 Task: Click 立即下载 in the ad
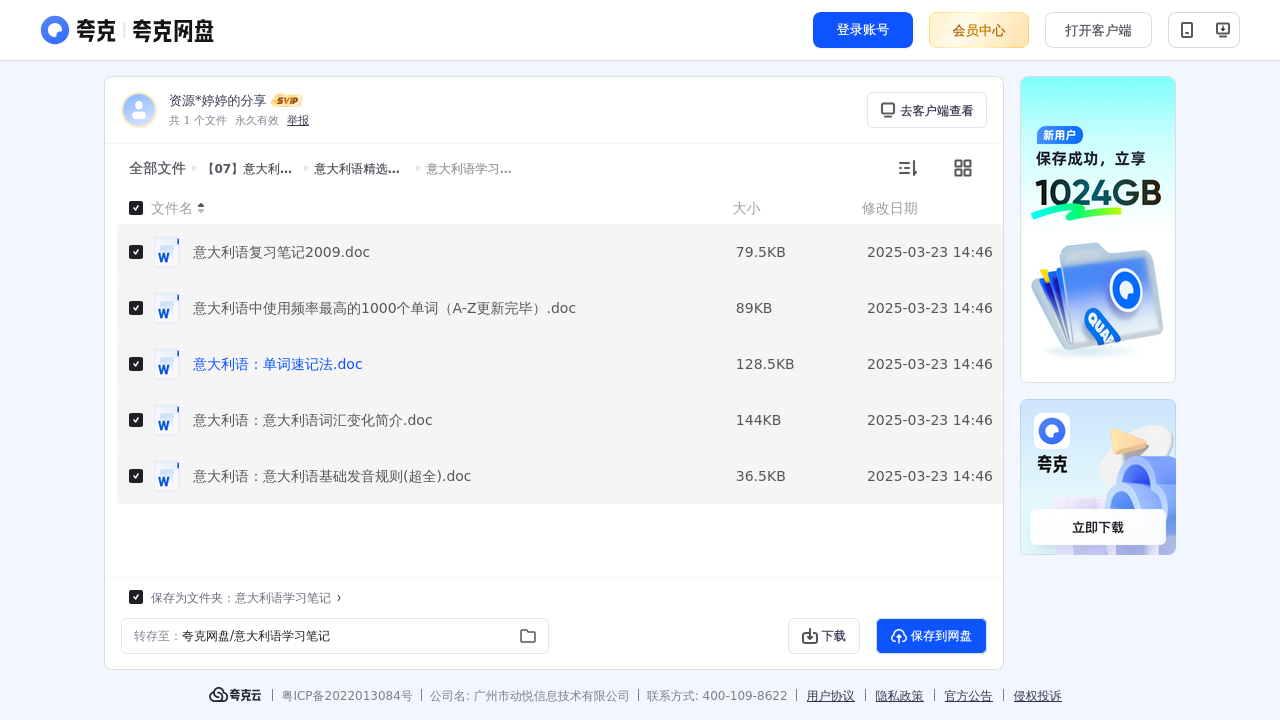pyautogui.click(x=1098, y=527)
